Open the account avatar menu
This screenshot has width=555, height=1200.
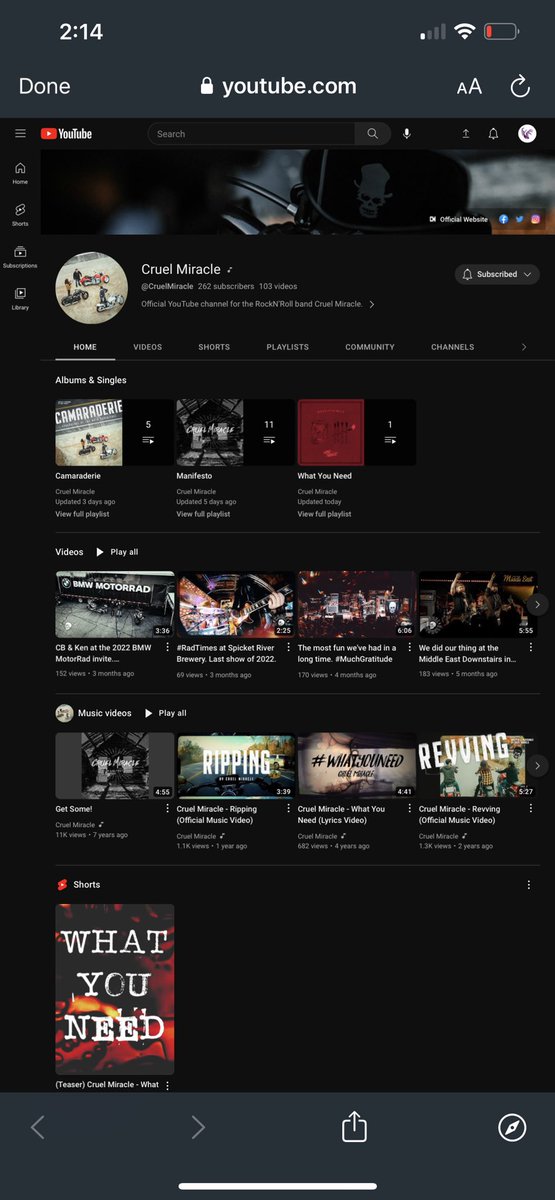527,134
